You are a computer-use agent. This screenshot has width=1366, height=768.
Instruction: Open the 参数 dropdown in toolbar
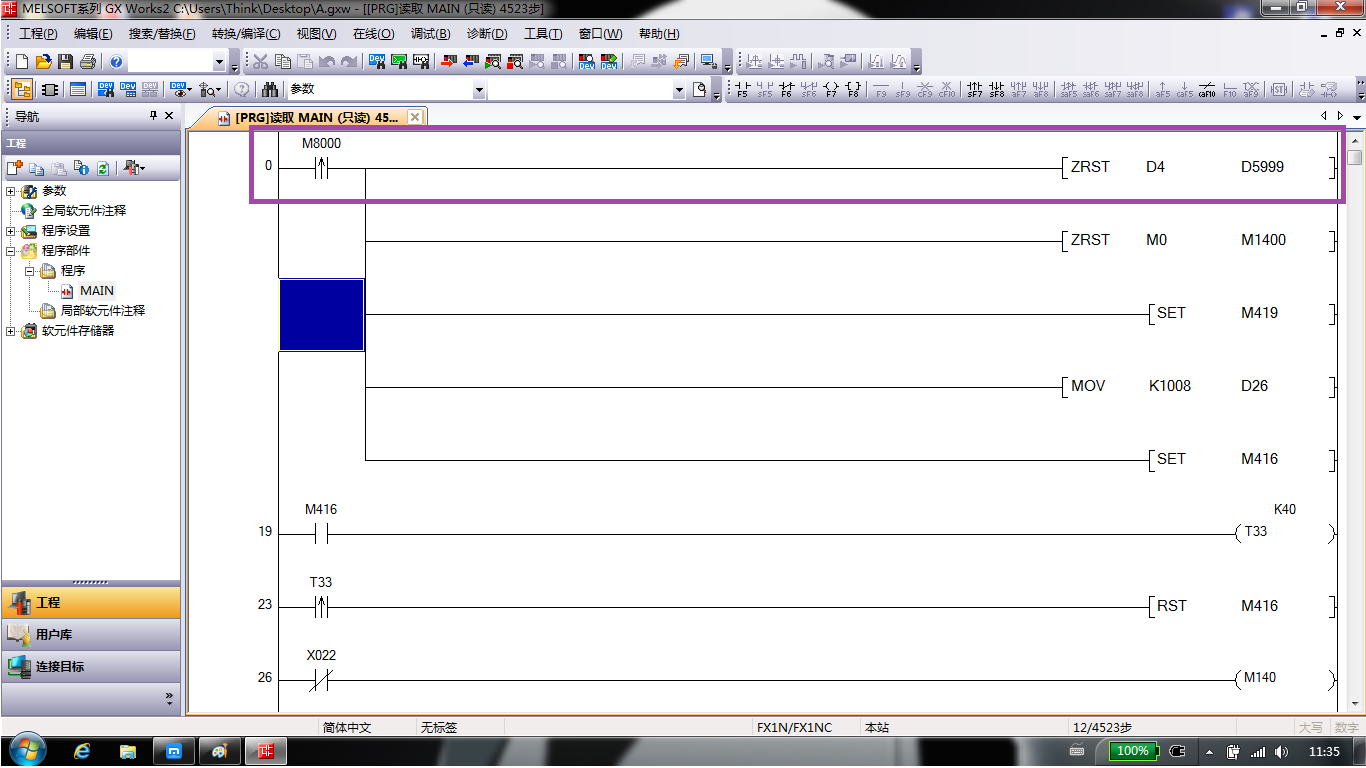(x=479, y=90)
